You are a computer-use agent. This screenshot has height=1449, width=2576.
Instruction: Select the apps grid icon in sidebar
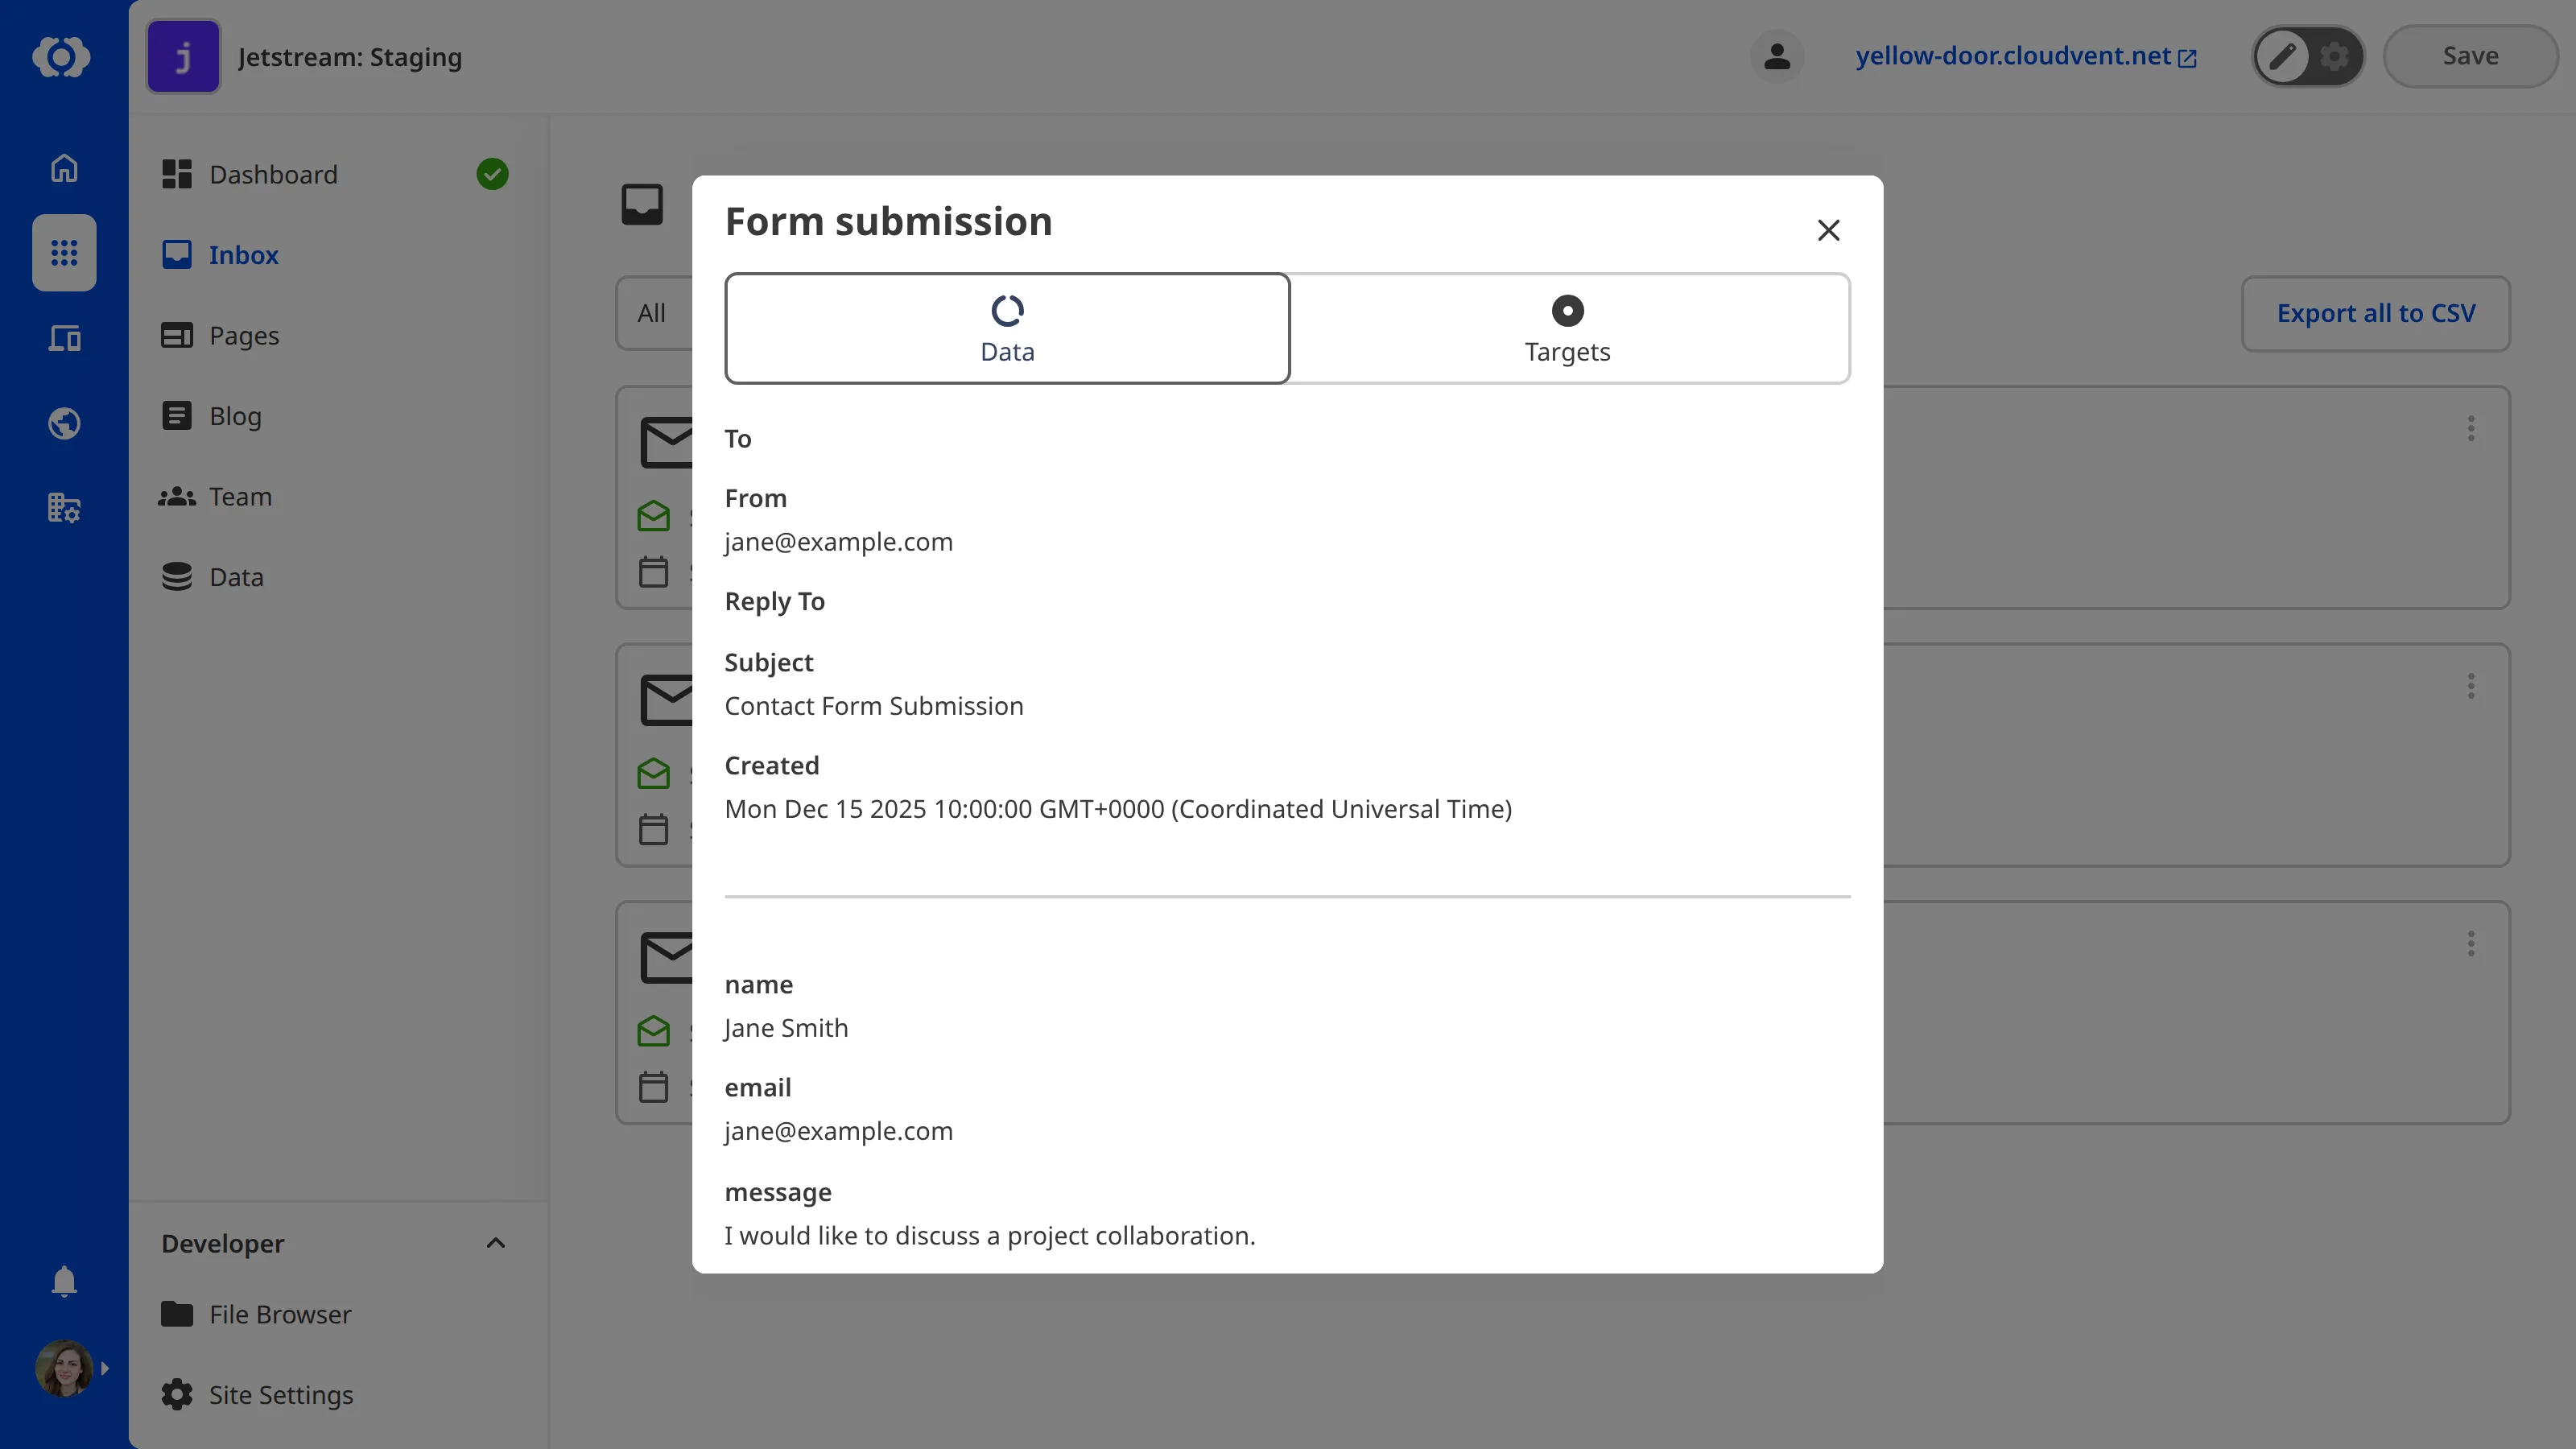pos(63,253)
